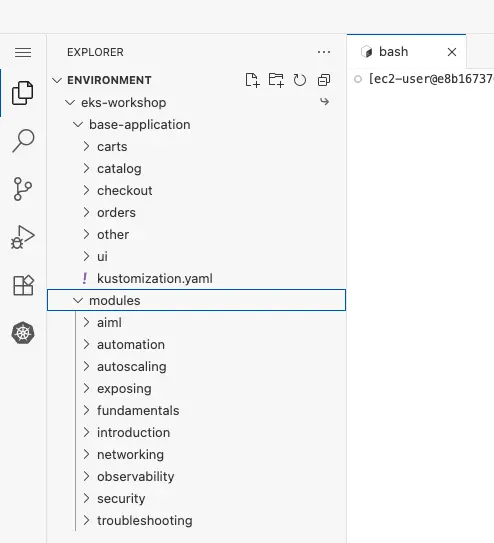Click the symlink arrow beside eks-workshop
The height and width of the screenshot is (543, 494).
pos(324,102)
